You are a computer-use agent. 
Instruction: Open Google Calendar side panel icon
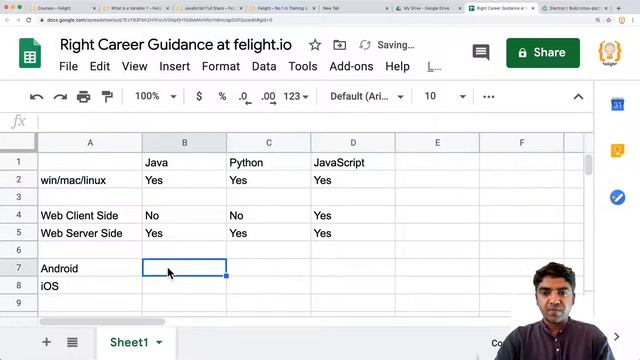[x=617, y=104]
